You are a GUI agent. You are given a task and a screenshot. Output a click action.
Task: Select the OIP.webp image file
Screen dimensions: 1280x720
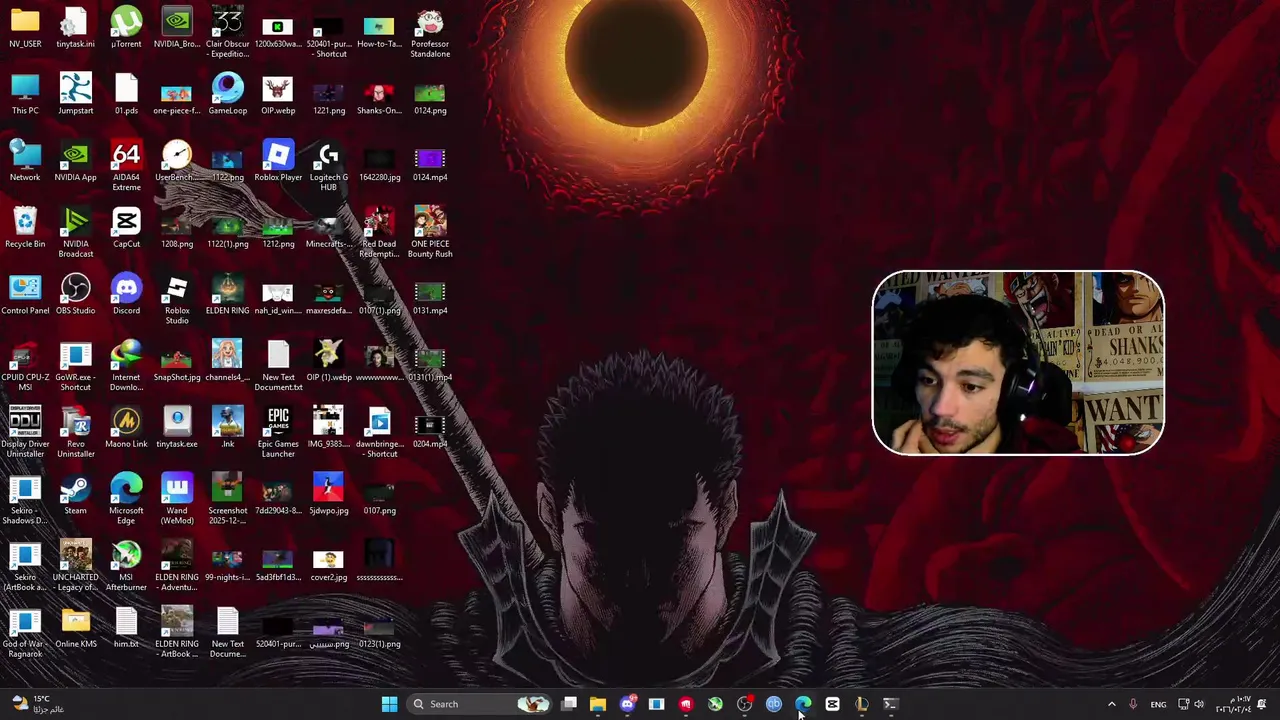278,94
